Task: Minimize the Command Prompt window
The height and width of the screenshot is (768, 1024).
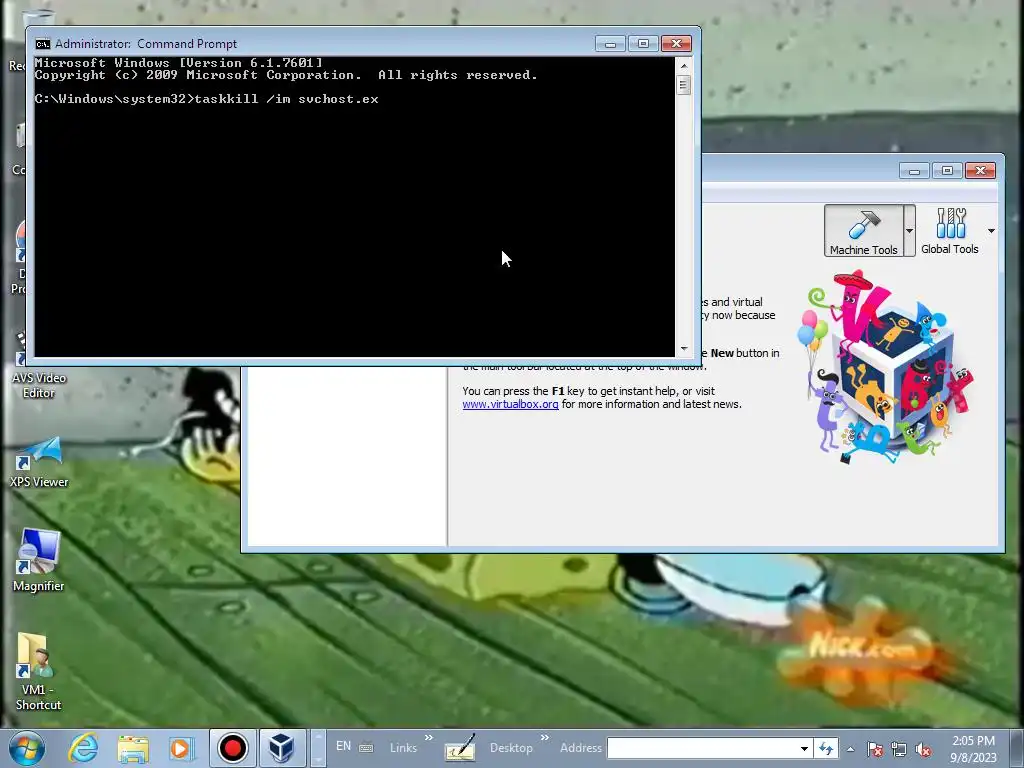Action: 610,44
